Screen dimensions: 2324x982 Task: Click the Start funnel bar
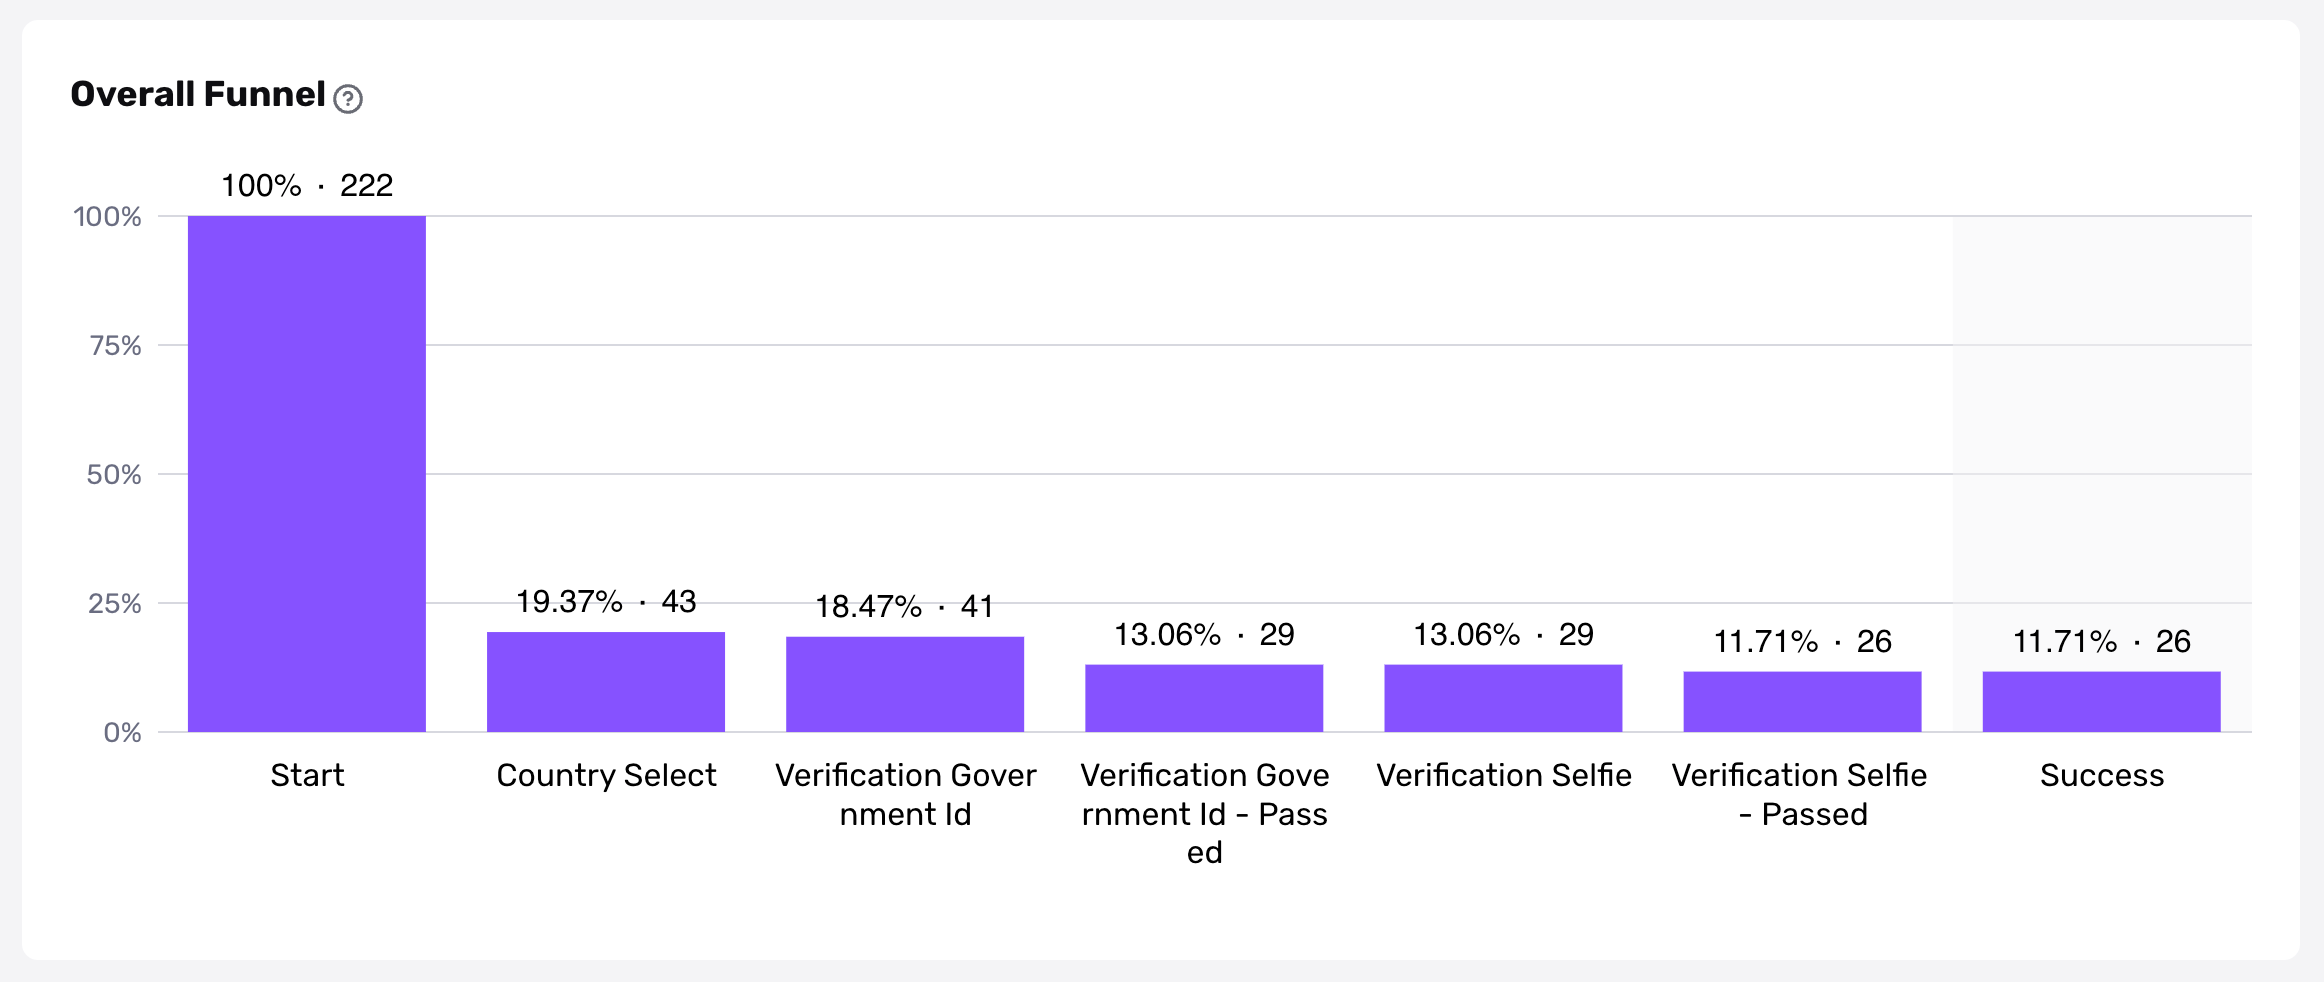pos(307,474)
